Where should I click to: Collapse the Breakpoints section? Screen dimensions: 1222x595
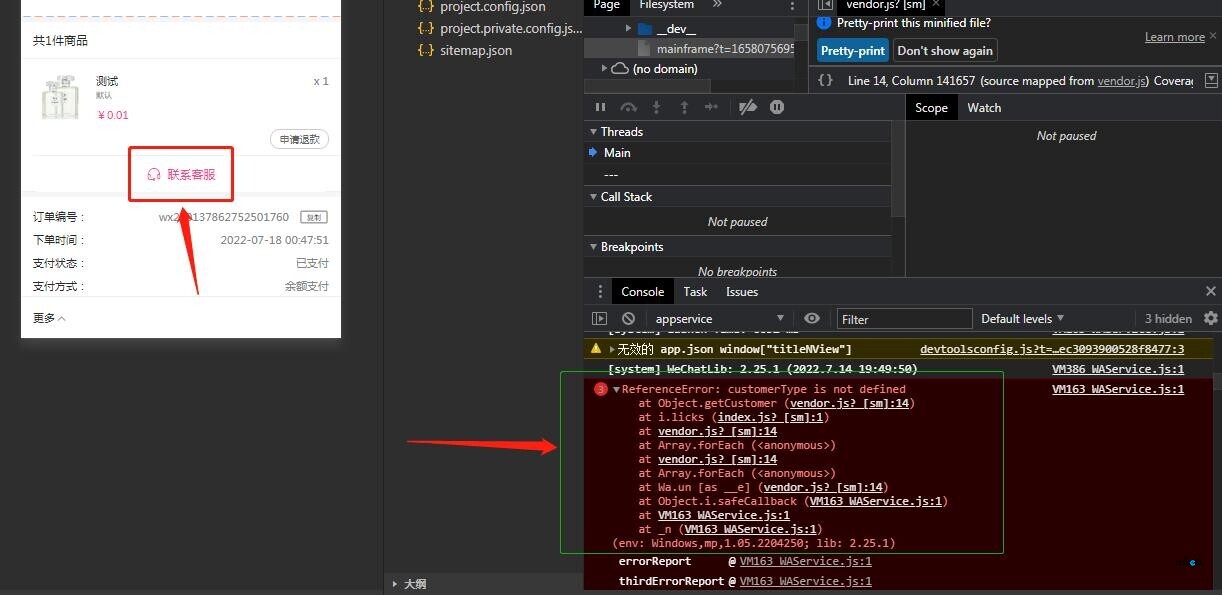coord(593,247)
